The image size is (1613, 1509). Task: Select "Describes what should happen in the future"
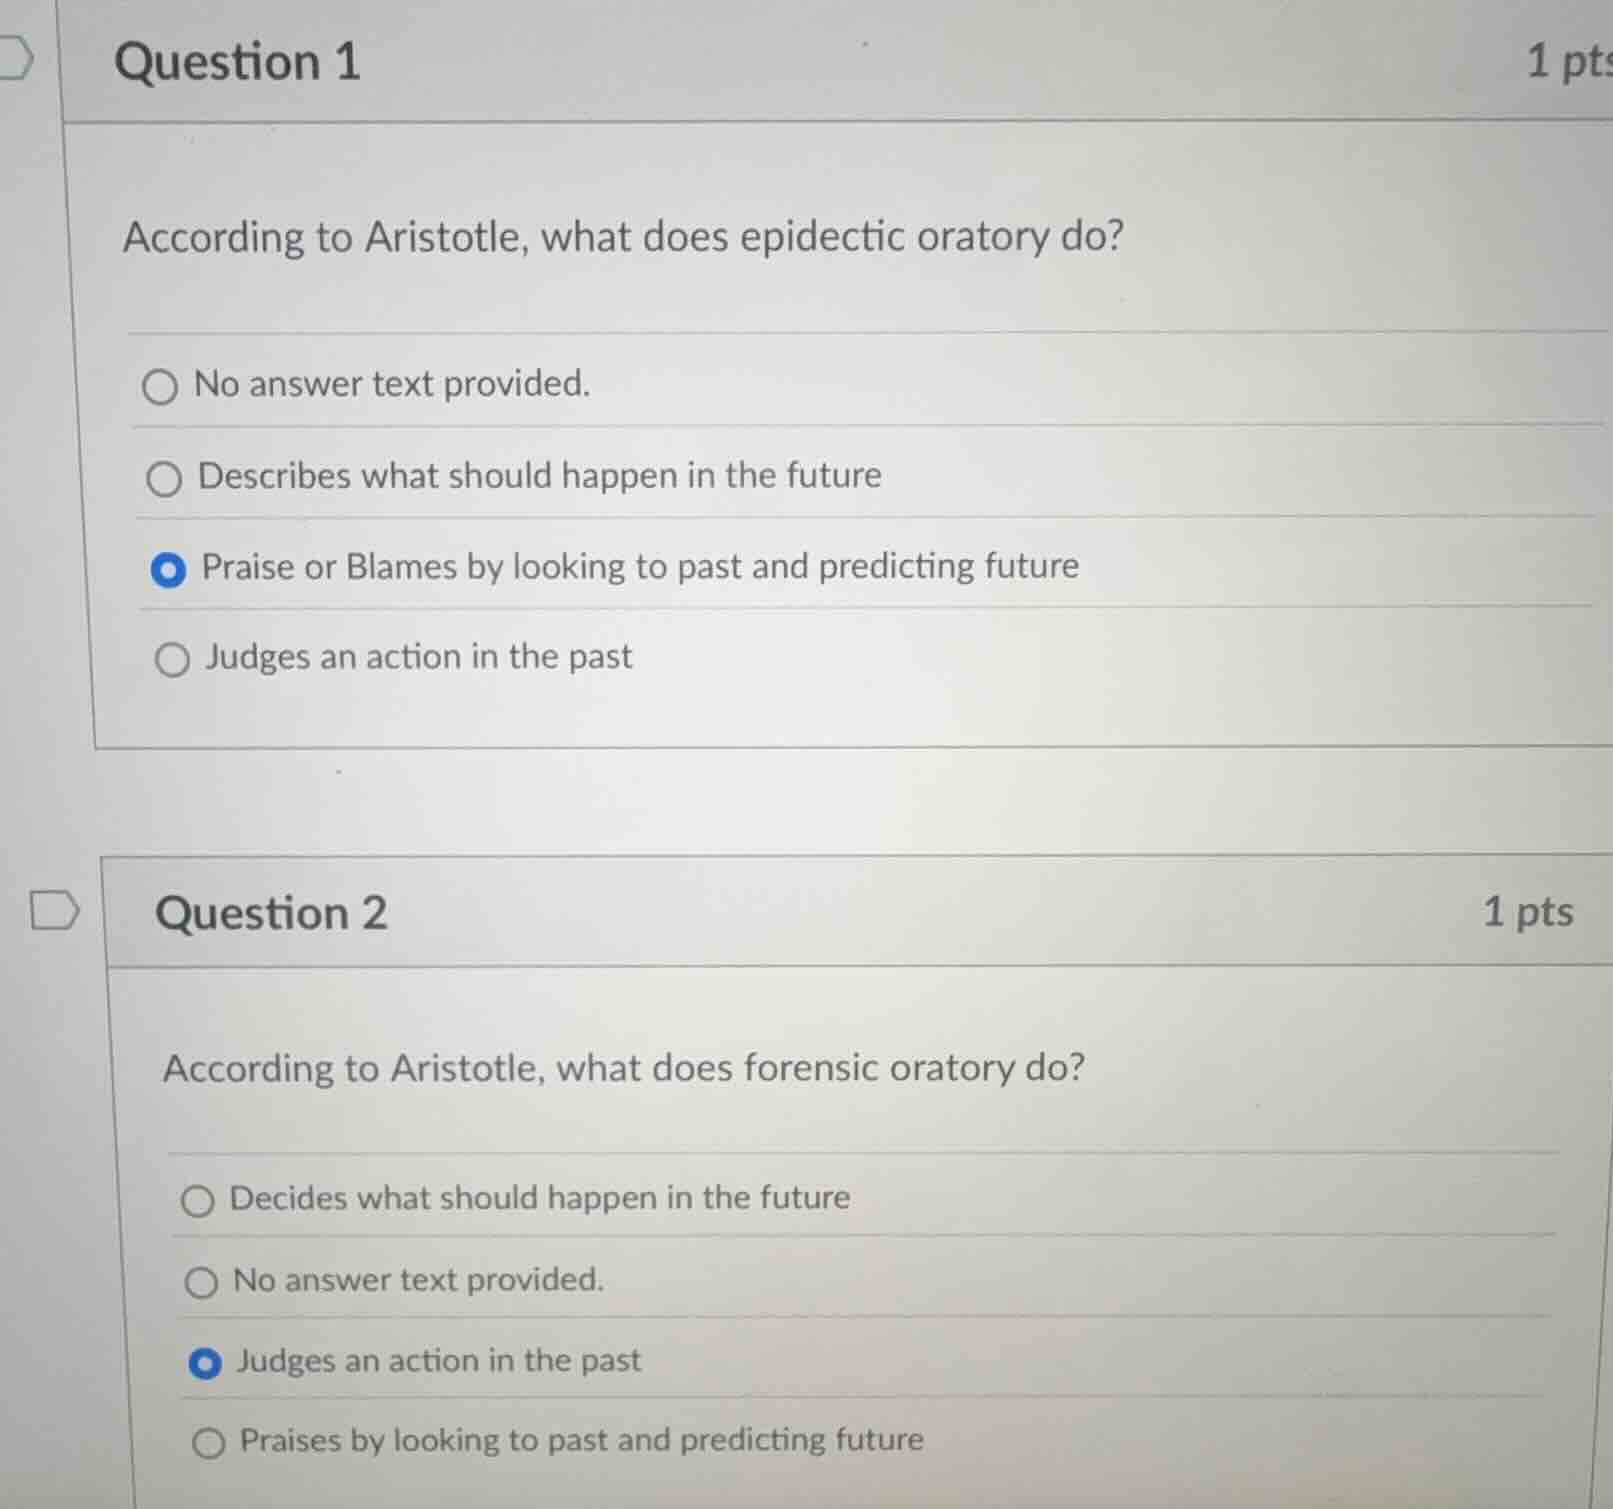click(166, 478)
